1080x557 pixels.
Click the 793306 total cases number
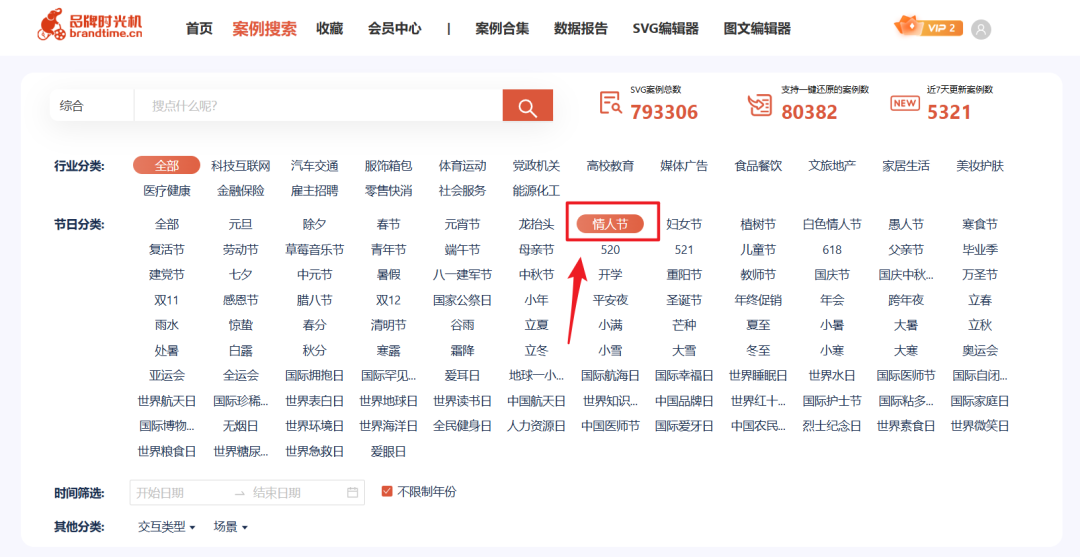point(664,112)
